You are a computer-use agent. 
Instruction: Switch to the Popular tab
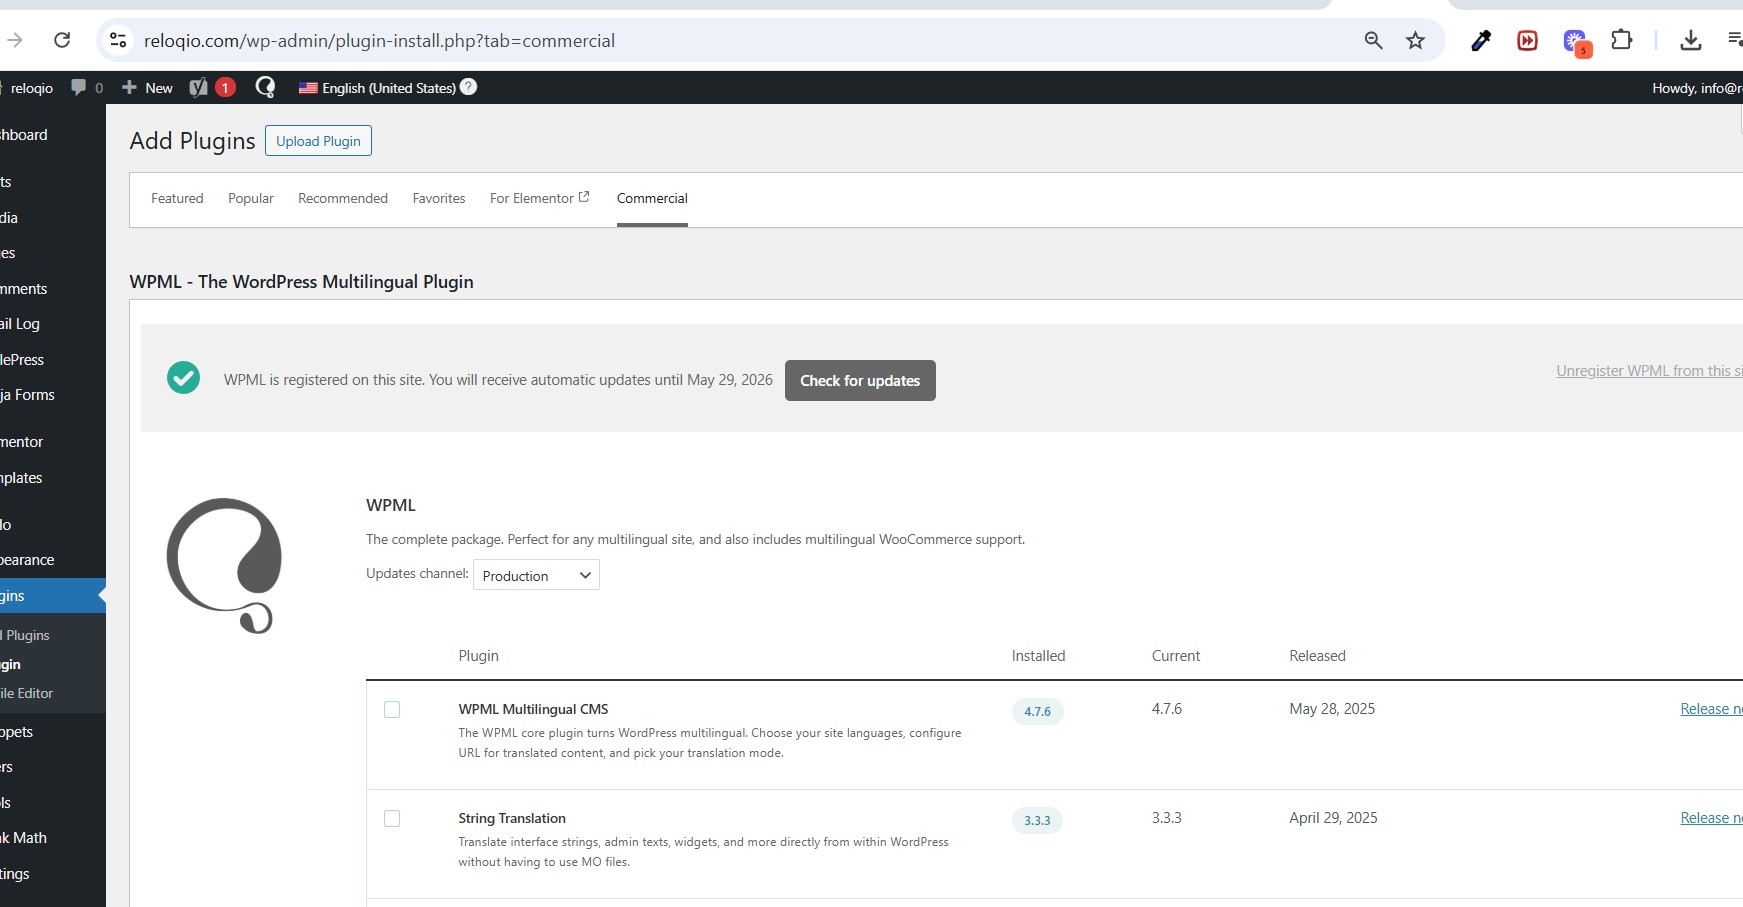coord(251,198)
